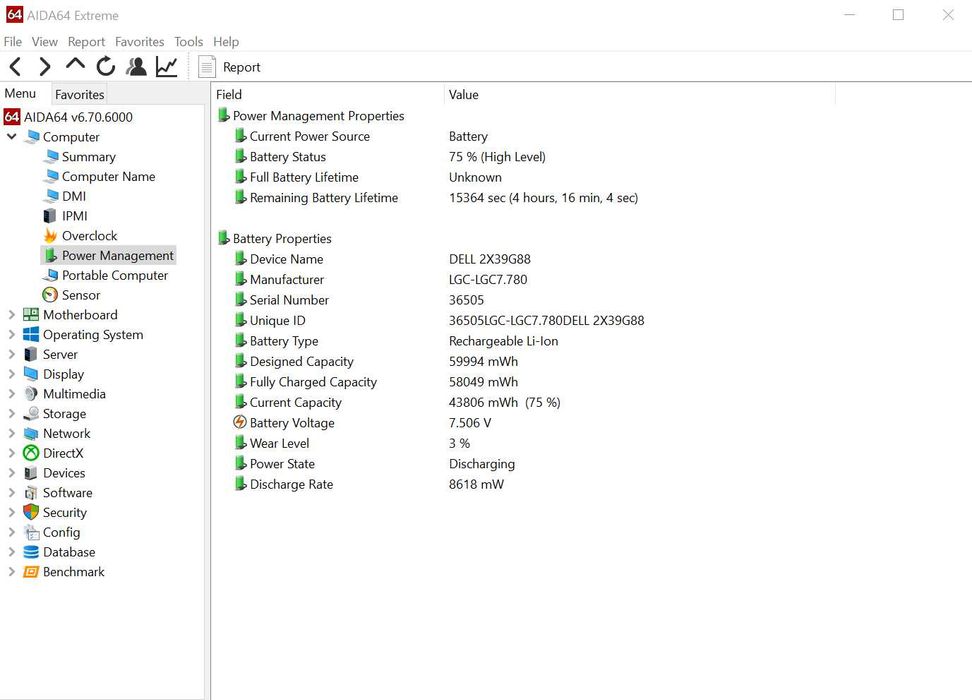The width and height of the screenshot is (972, 700).
Task: Open the Overclock flame icon
Action: [x=50, y=236]
